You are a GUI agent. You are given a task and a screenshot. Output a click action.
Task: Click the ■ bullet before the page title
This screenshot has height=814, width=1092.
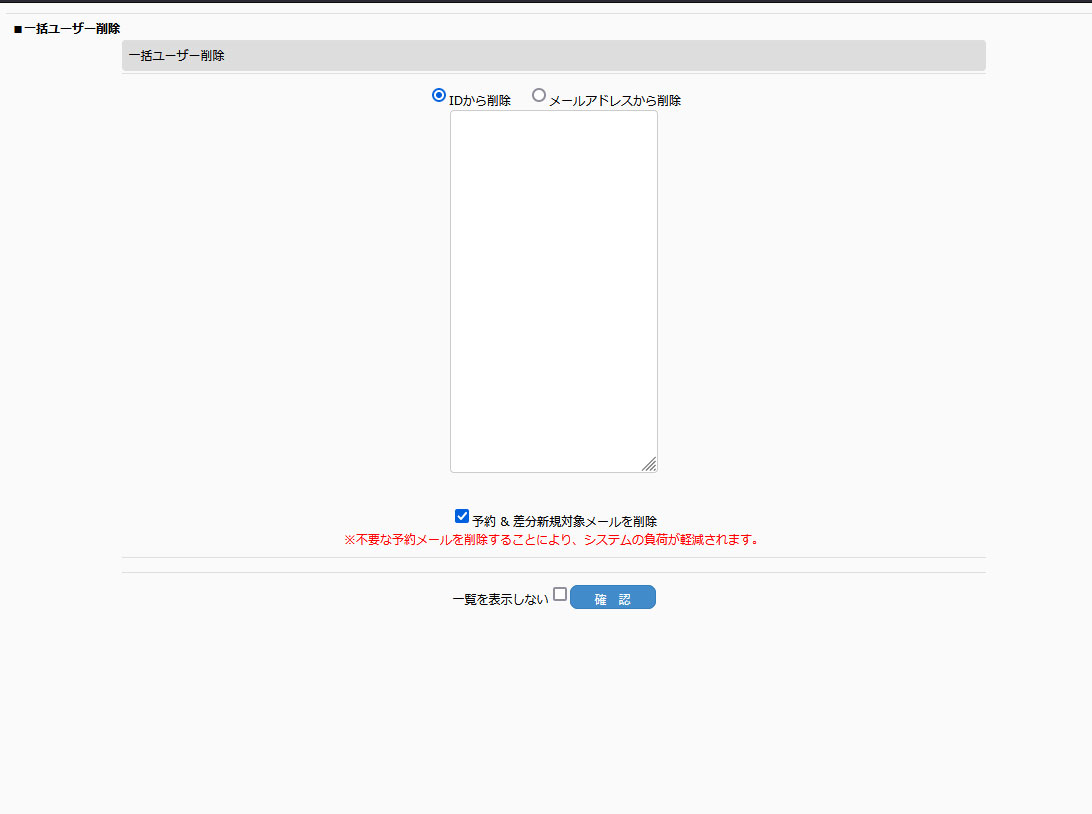click(18, 29)
